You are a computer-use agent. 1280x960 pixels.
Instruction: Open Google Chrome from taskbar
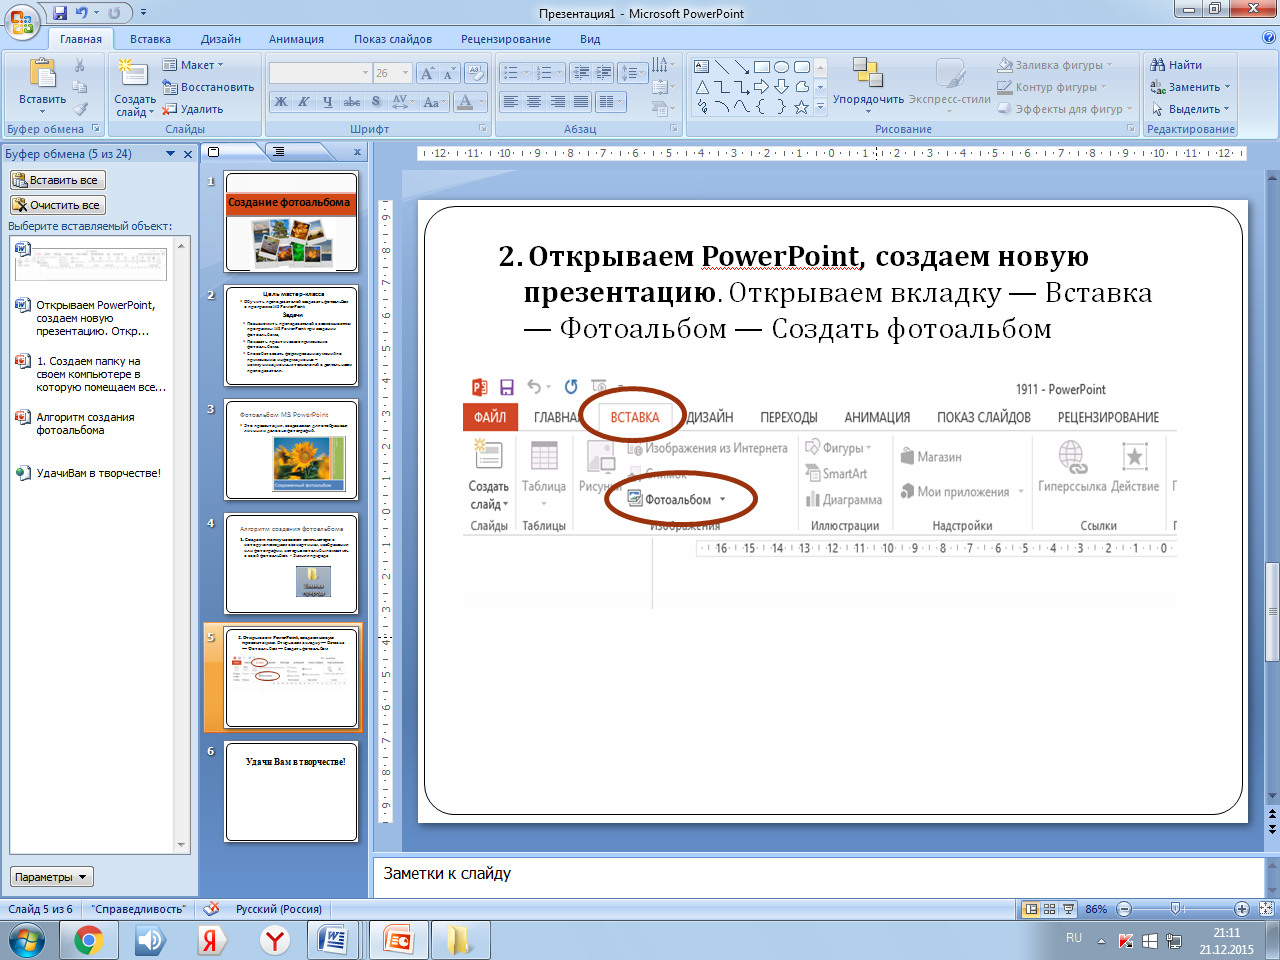[x=89, y=940]
